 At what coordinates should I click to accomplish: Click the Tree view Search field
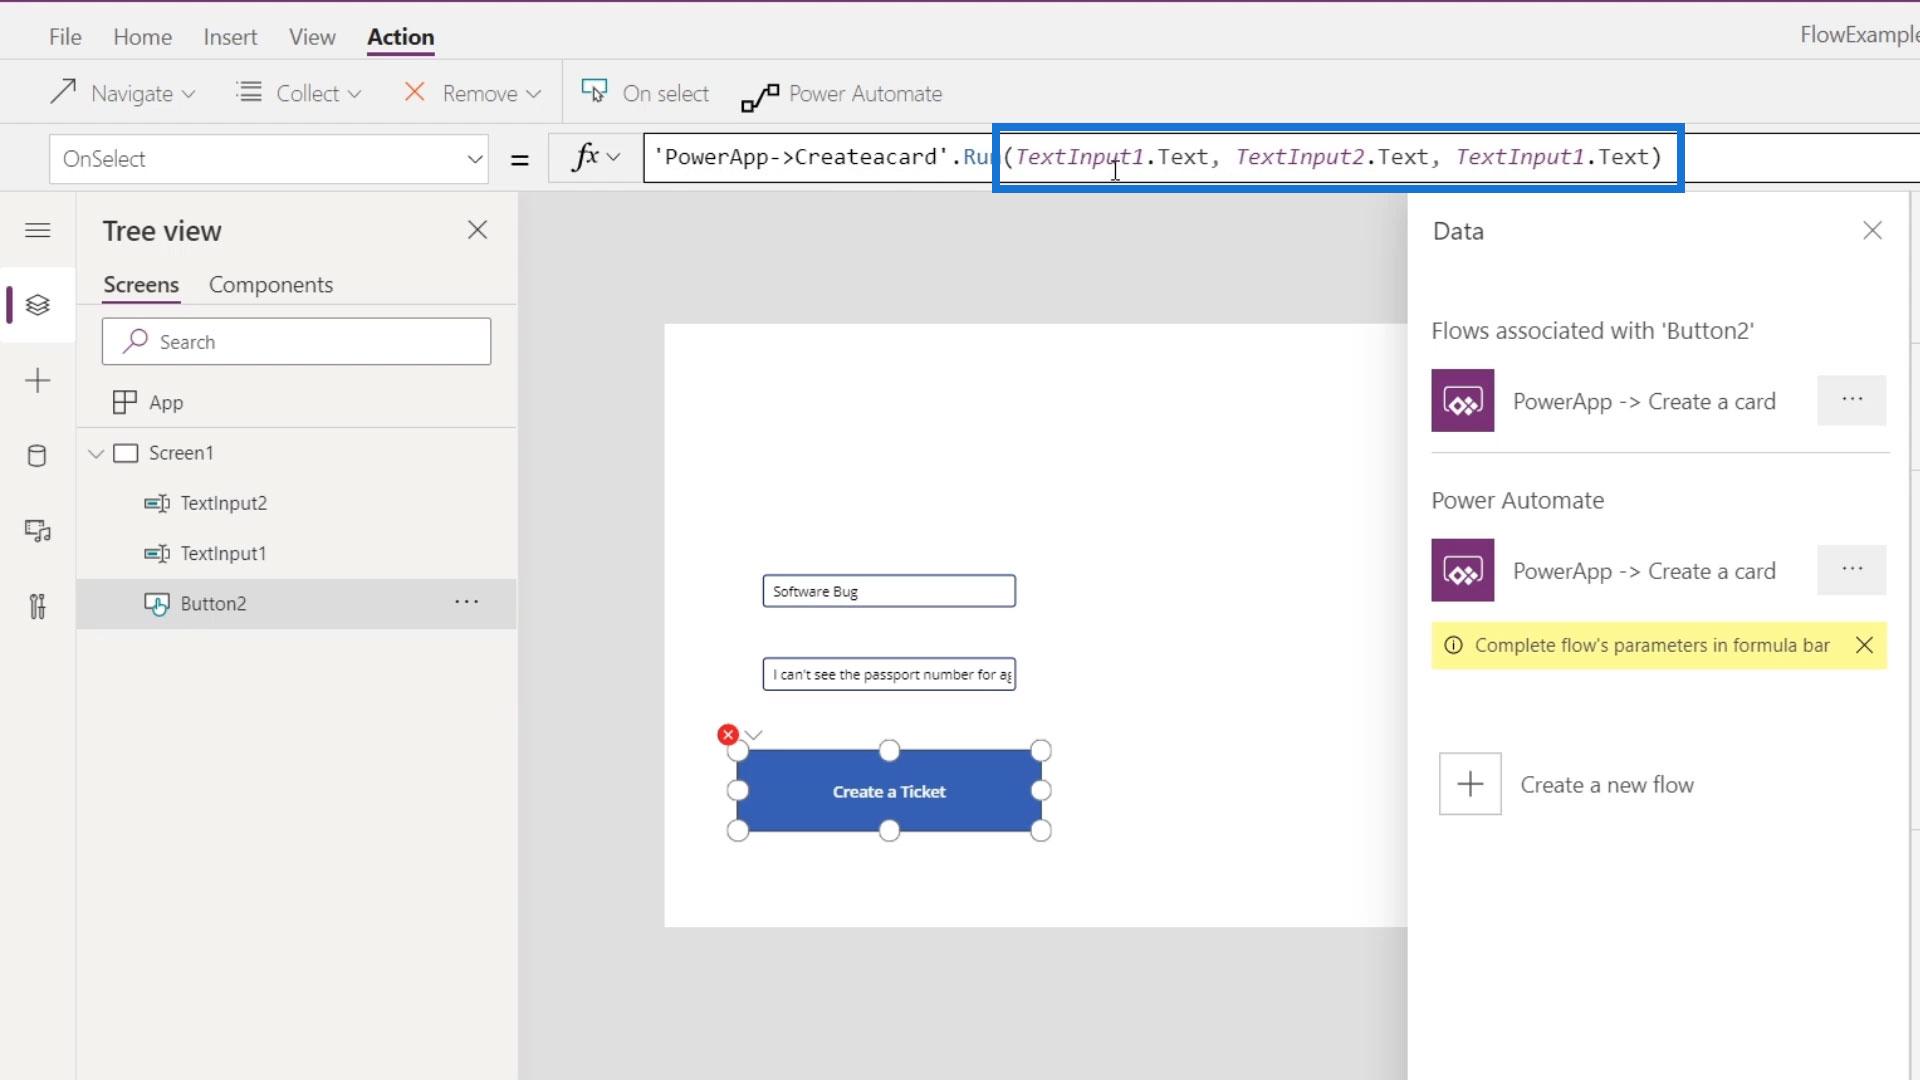(297, 342)
